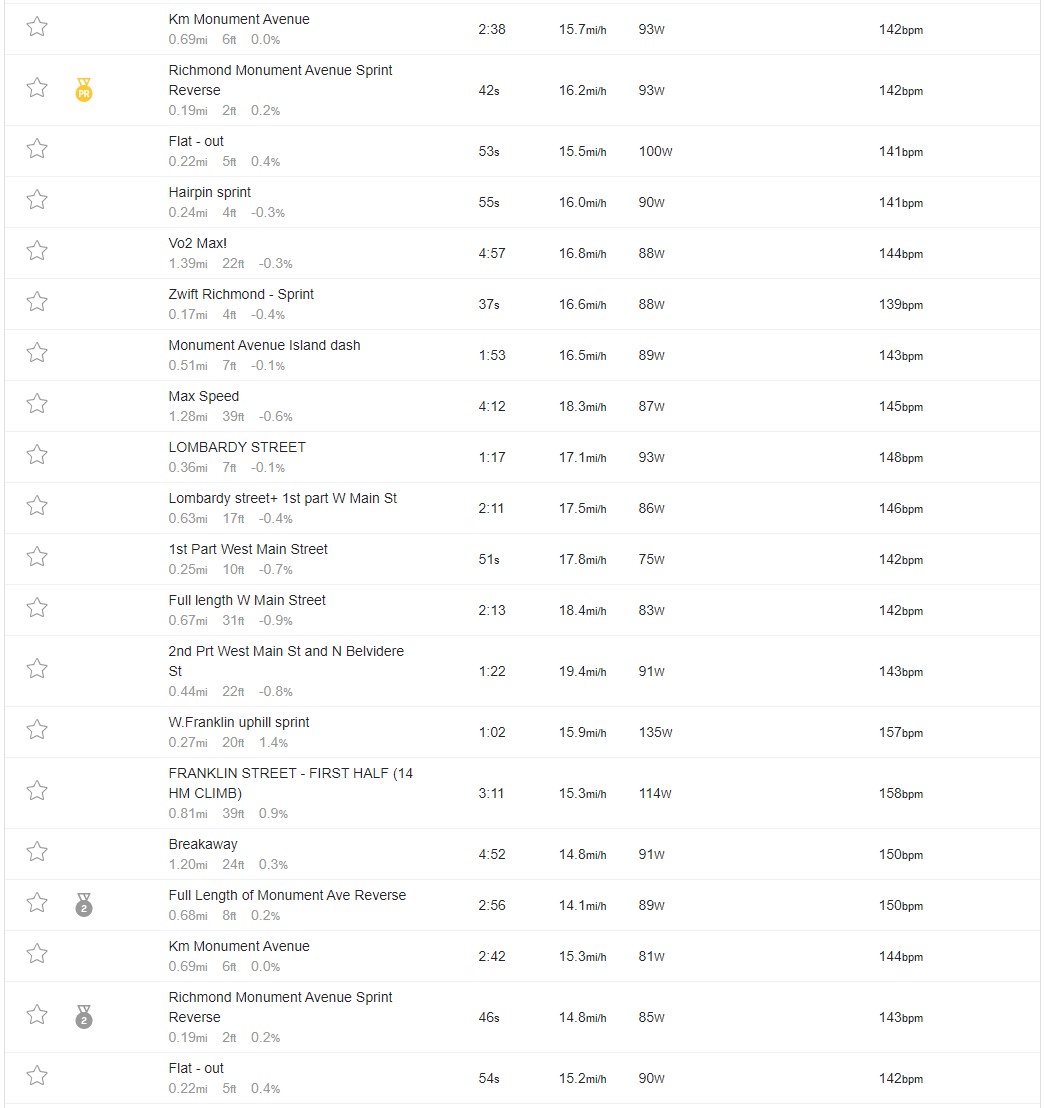Open FRANKLIN STREET - FIRST HALF segment
The image size is (1045, 1108).
click(290, 783)
